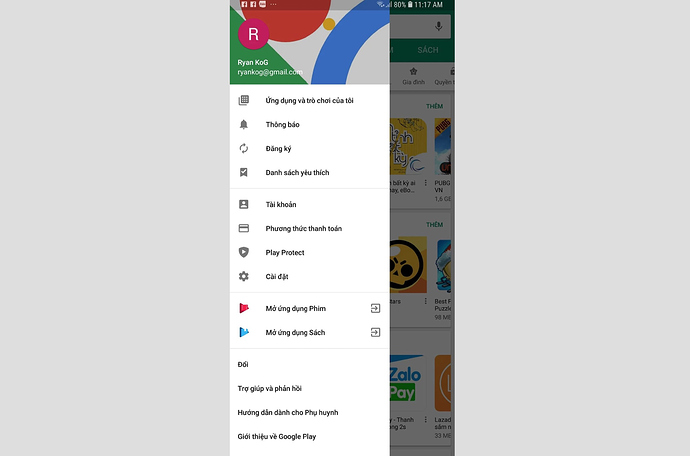Open Mở ứng dụng Sách entry
Image resolution: width=690 pixels, height=456 pixels.
pyautogui.click(x=310, y=332)
